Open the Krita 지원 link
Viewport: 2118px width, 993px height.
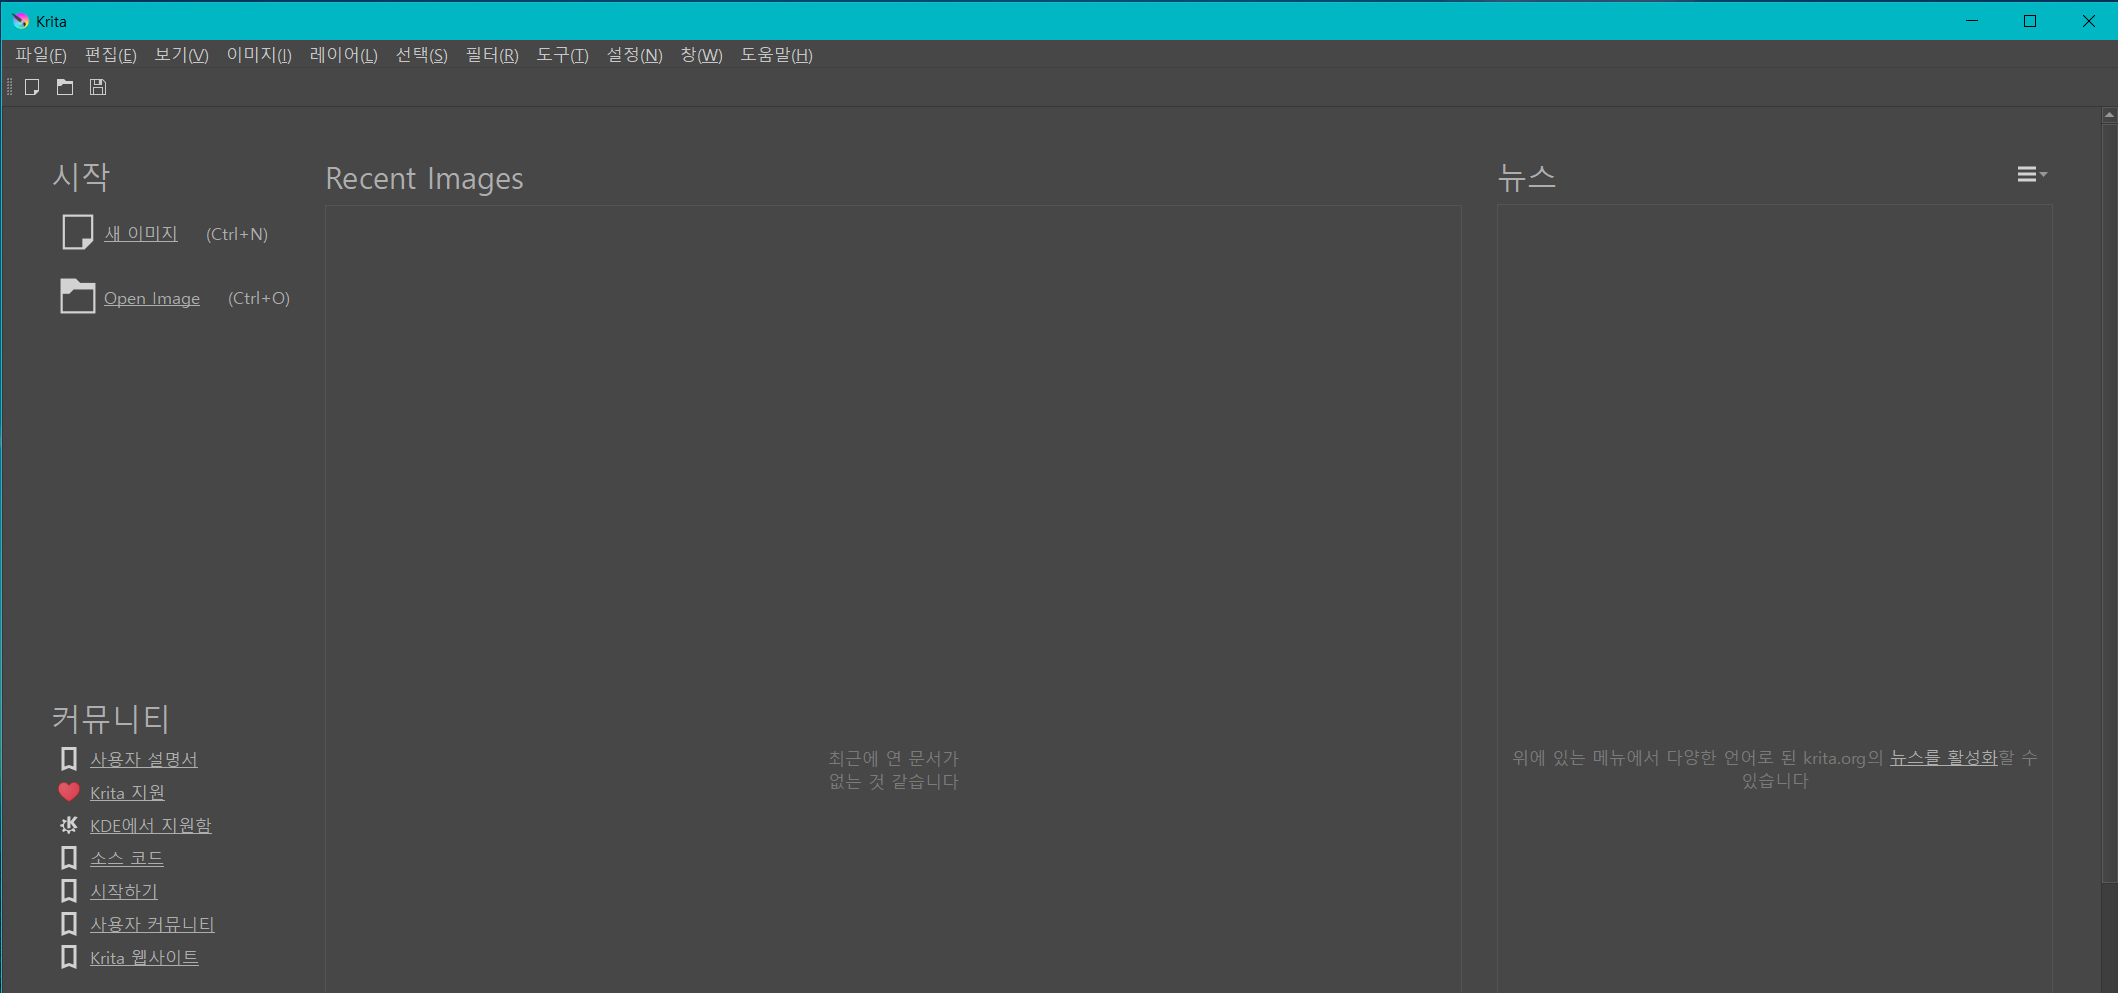tap(127, 792)
